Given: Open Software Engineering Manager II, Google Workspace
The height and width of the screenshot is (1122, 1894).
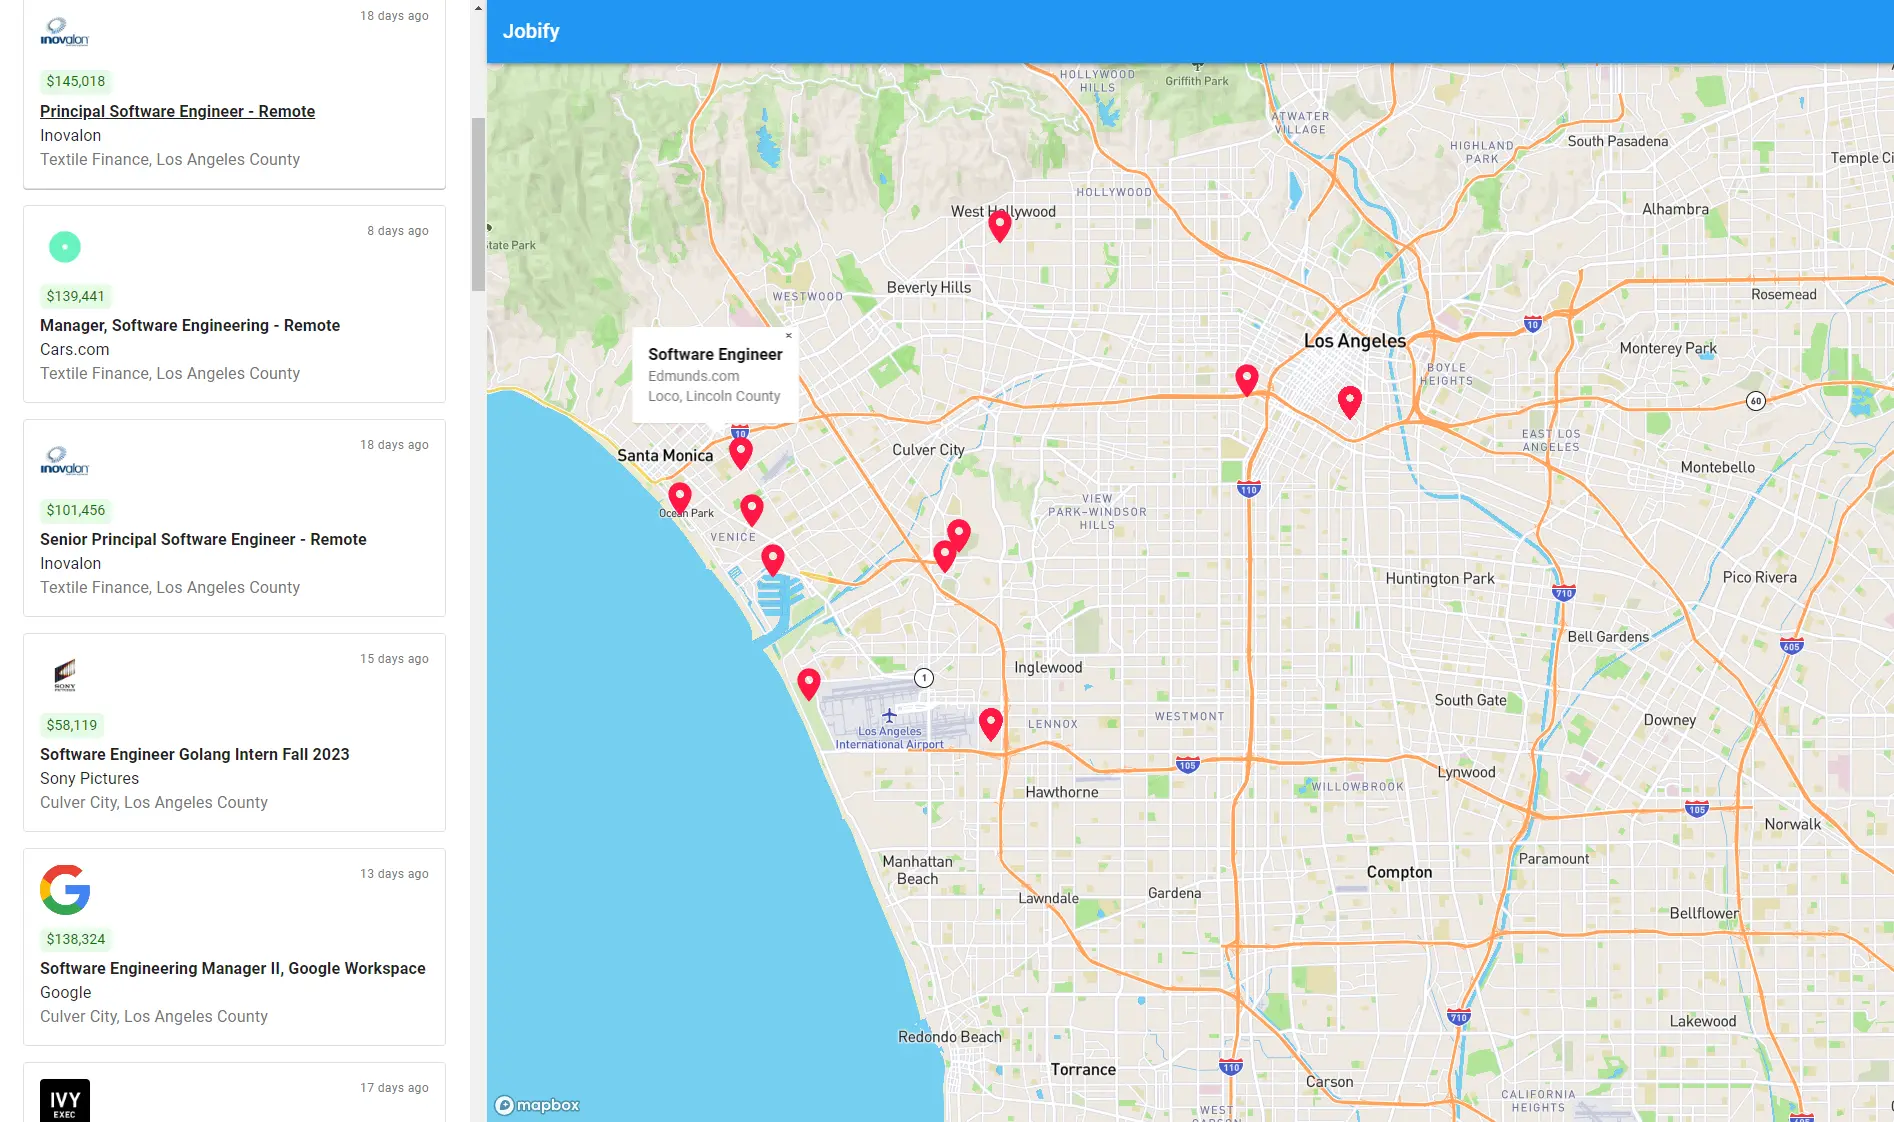Looking at the screenshot, I should click(233, 968).
